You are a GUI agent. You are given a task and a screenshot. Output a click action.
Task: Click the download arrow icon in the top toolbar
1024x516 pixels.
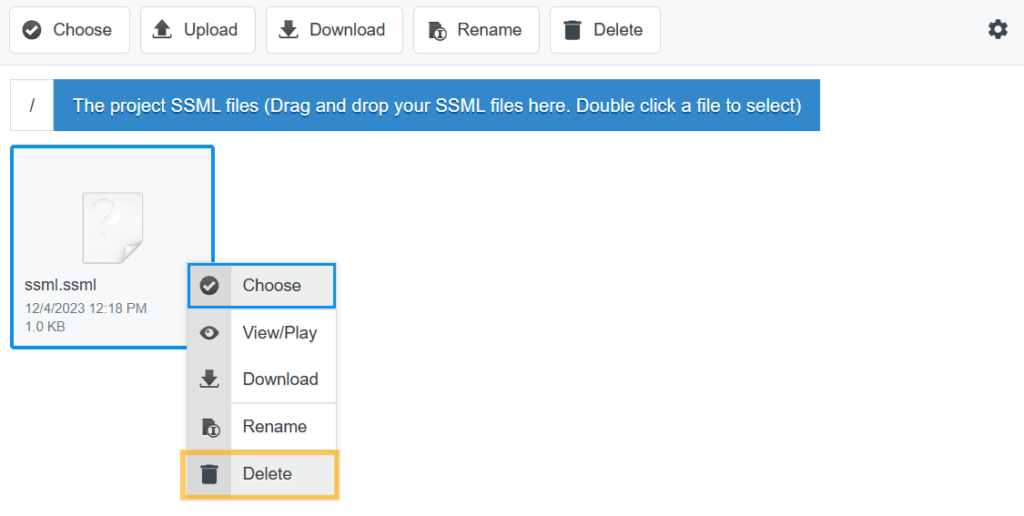tap(288, 30)
